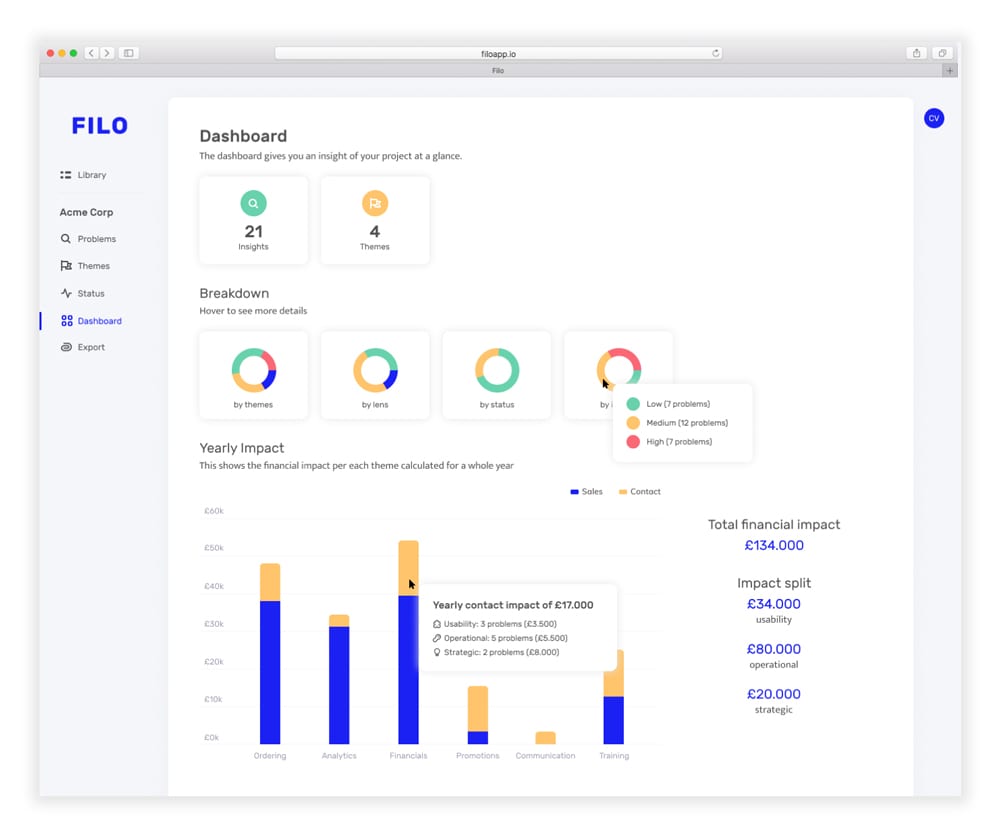Toggle the browser sidebar button
Viewport: 1000px width, 837px height.
pos(128,53)
